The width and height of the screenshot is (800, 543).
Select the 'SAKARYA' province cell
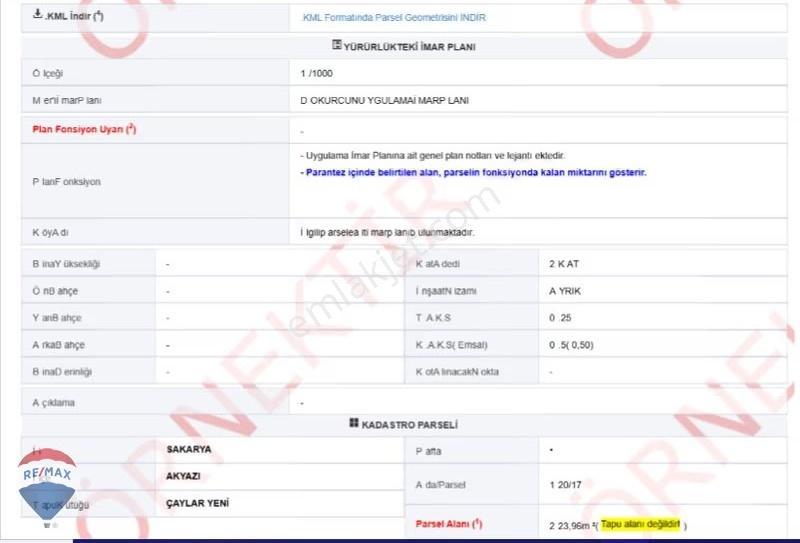(x=189, y=449)
